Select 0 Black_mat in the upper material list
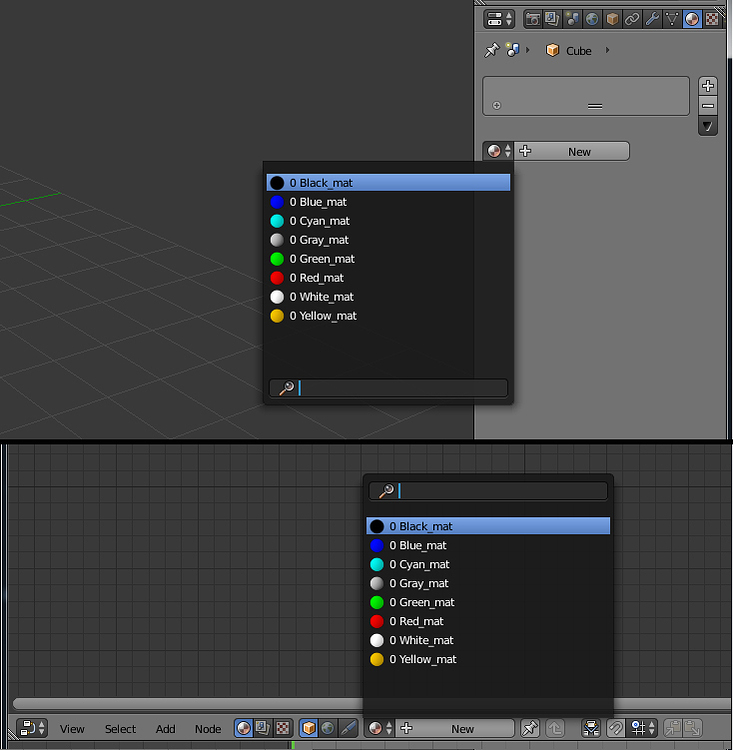 pyautogui.click(x=389, y=183)
